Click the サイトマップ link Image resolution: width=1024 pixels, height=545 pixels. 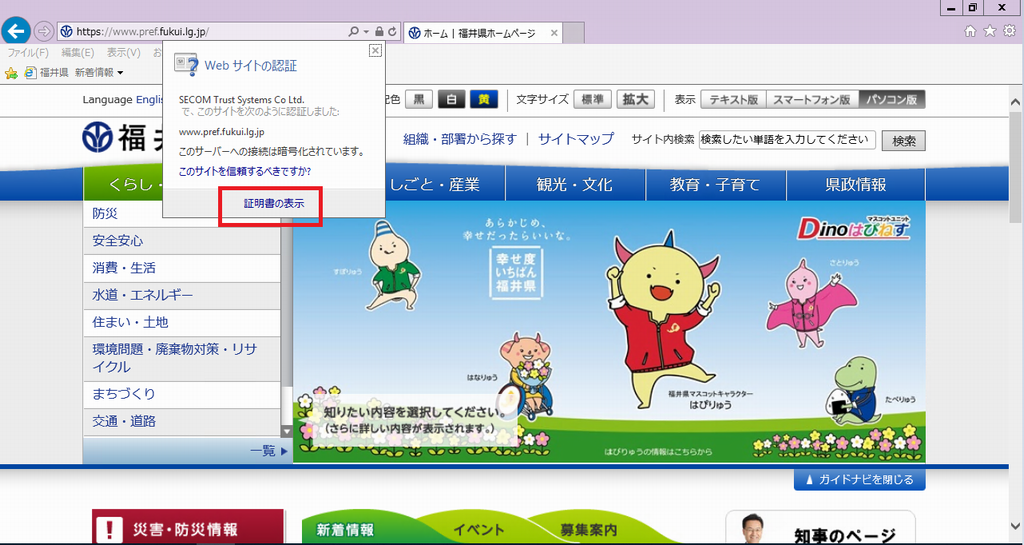click(576, 139)
